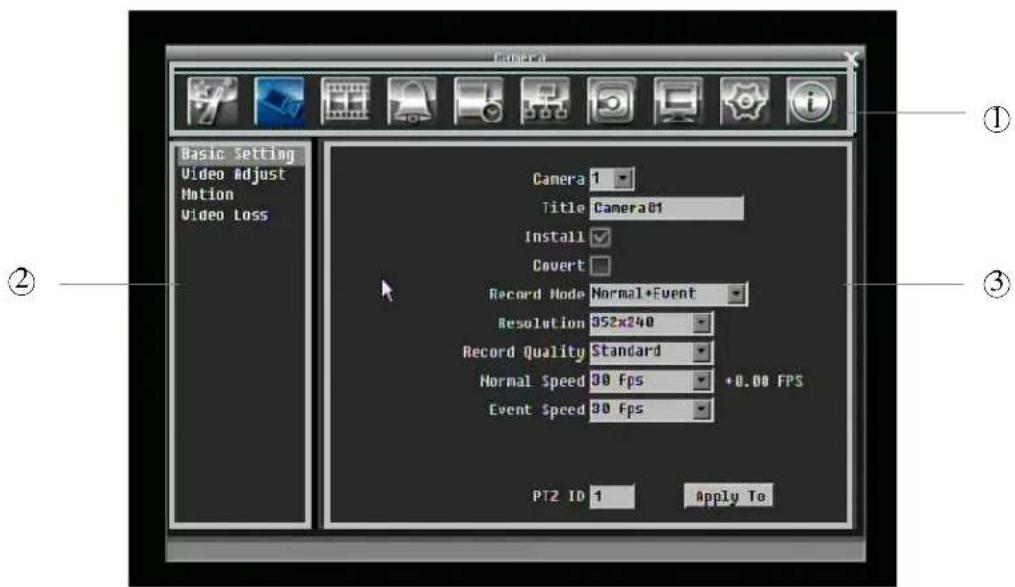Close the Camera menu window
This screenshot has width=1015, height=587.
click(x=852, y=59)
